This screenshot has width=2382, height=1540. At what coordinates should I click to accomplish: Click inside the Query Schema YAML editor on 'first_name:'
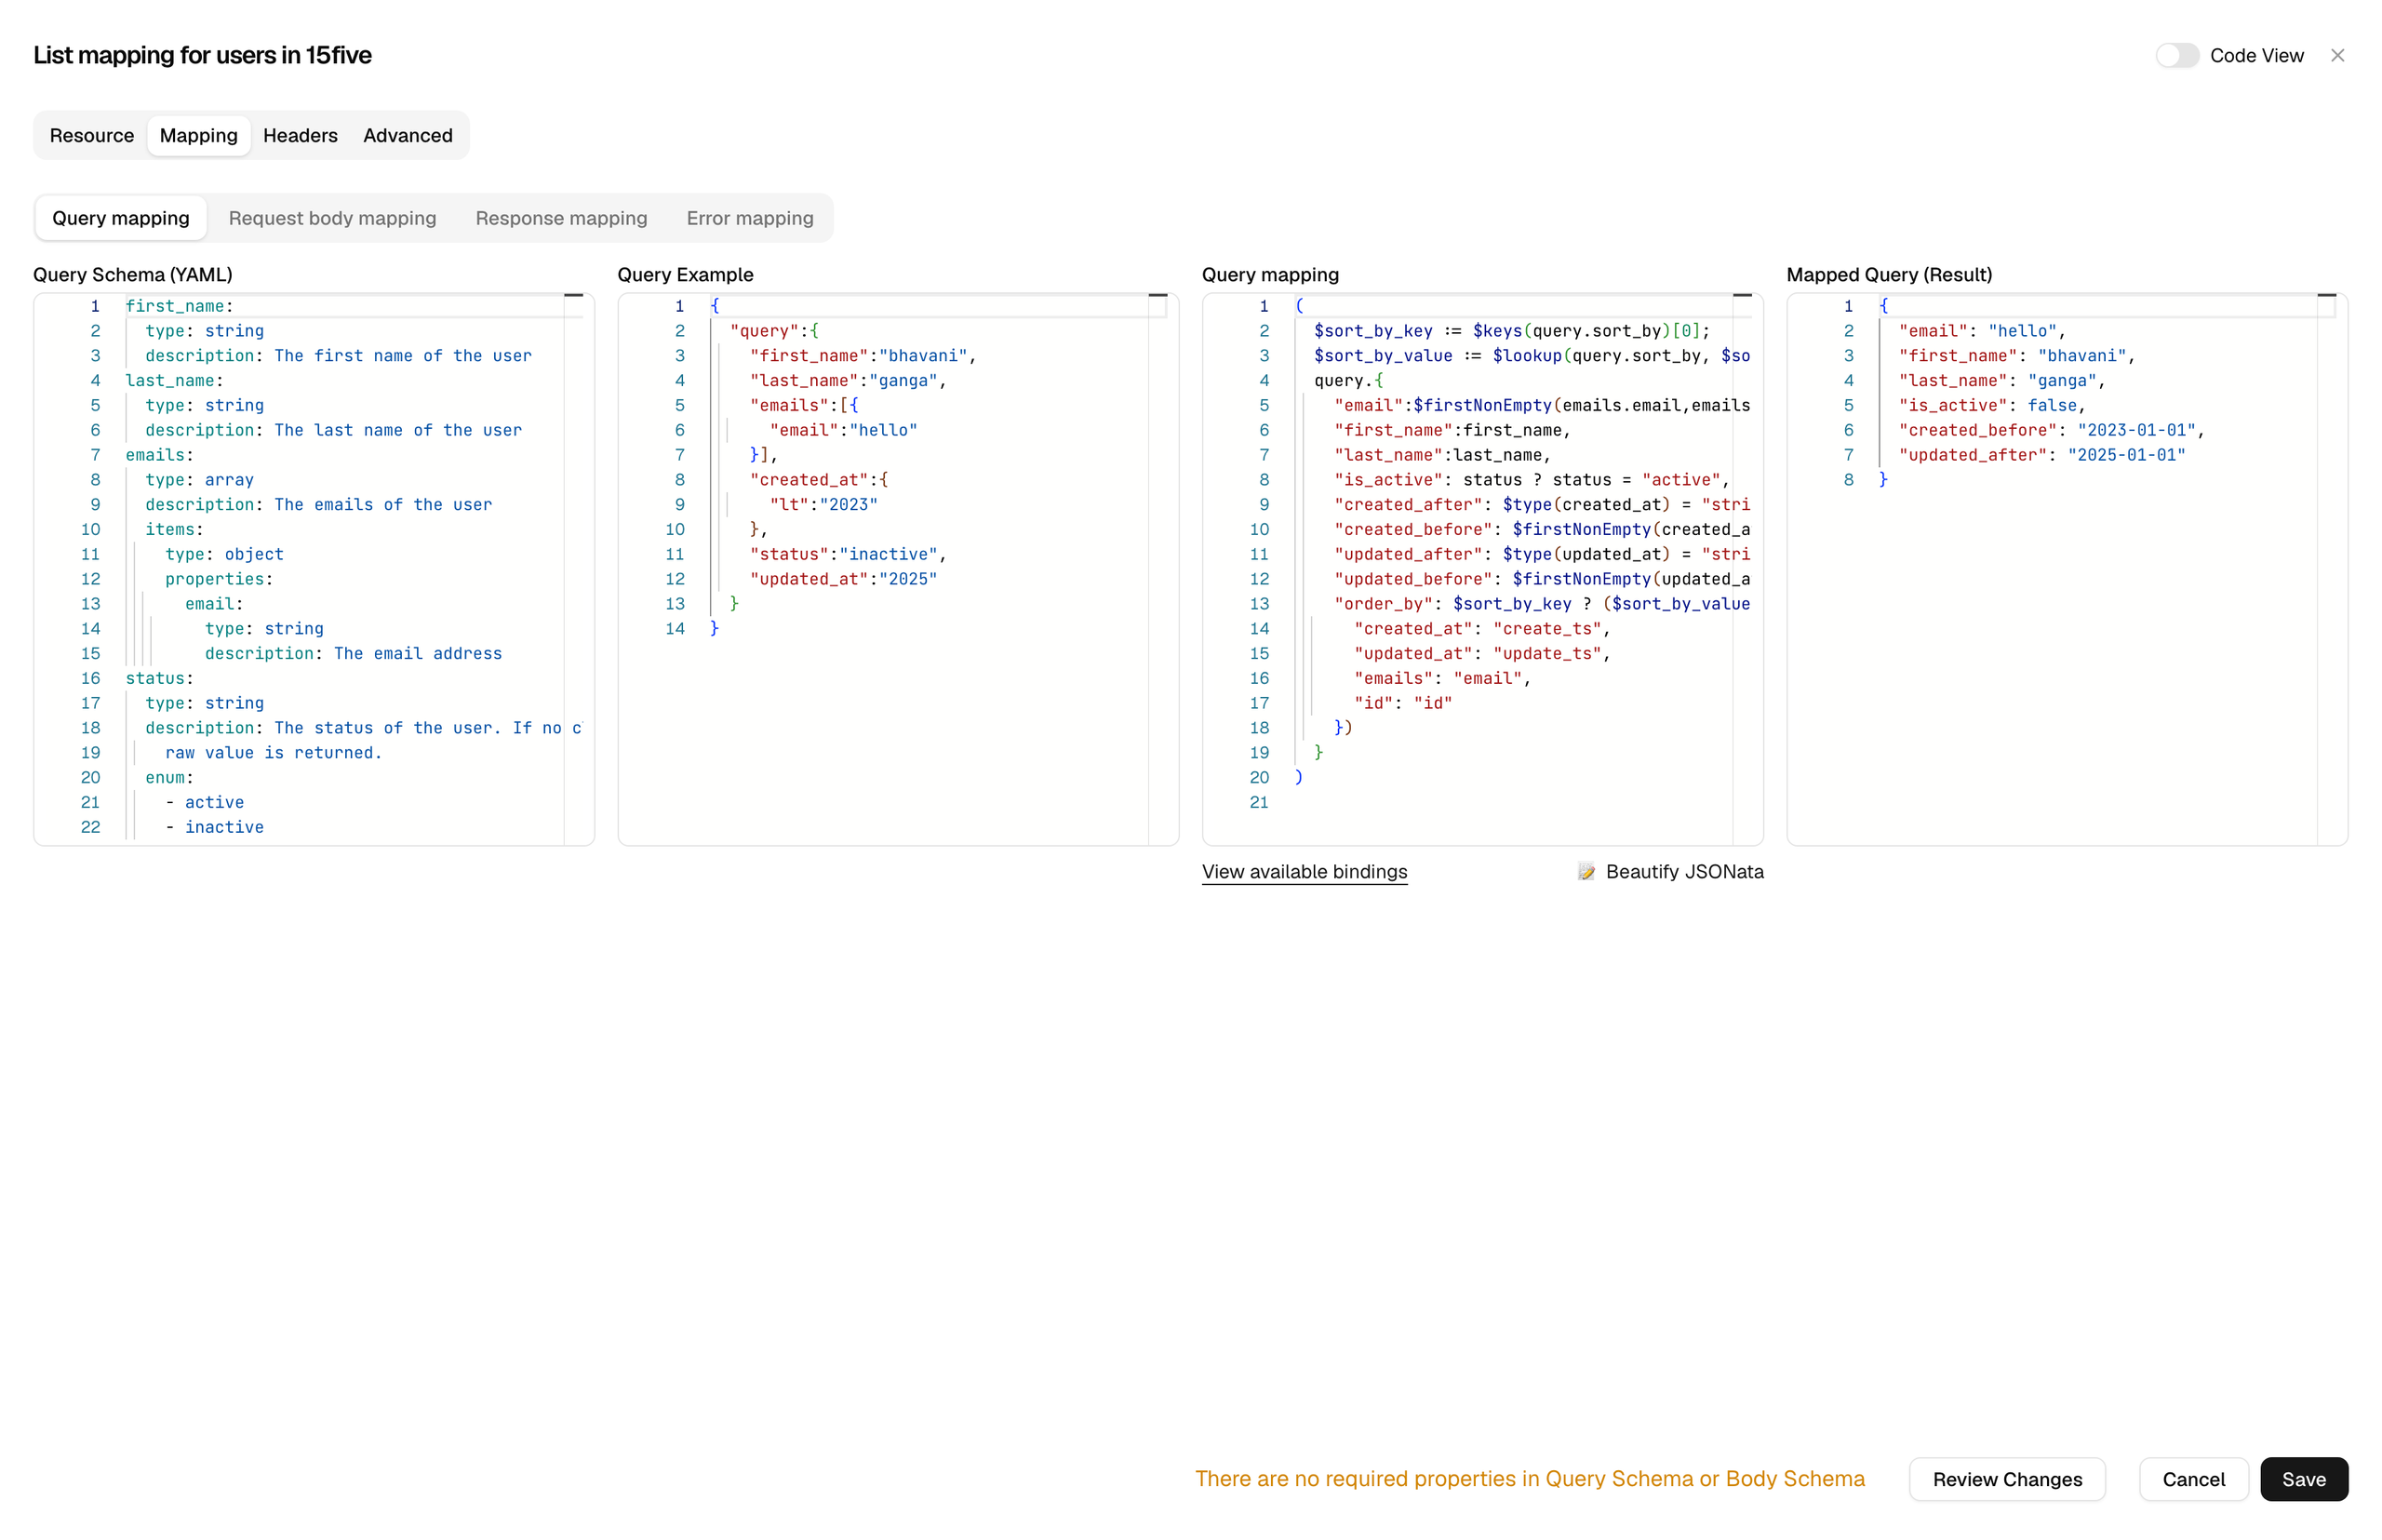(179, 306)
